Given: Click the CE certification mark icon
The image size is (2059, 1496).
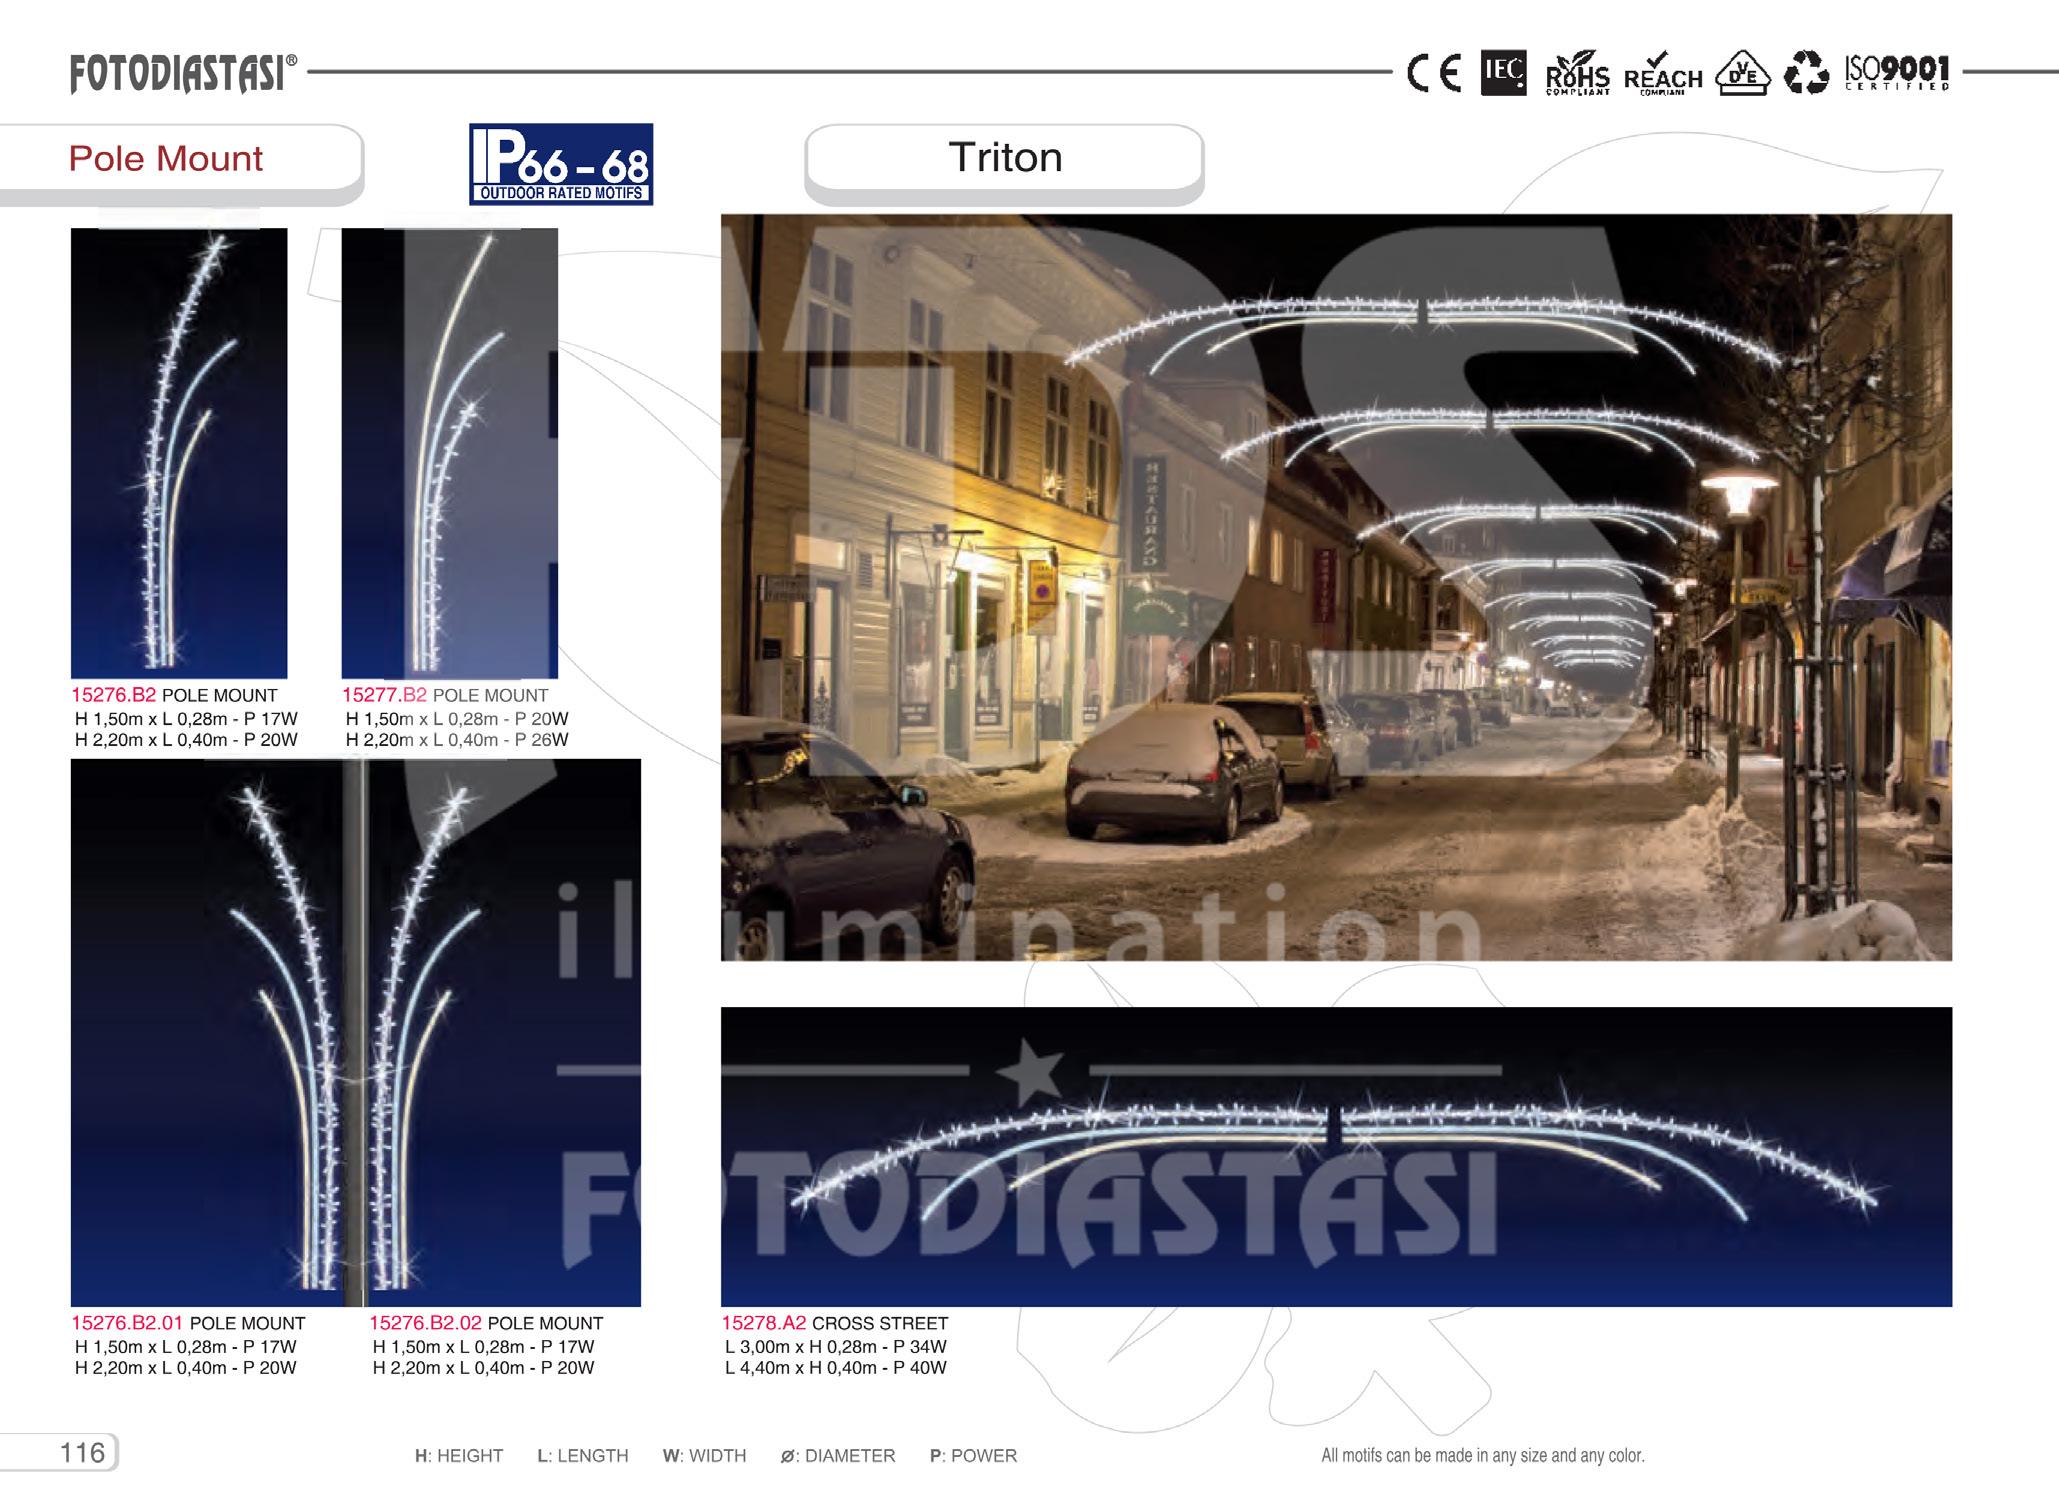Looking at the screenshot, I should pos(1433,73).
